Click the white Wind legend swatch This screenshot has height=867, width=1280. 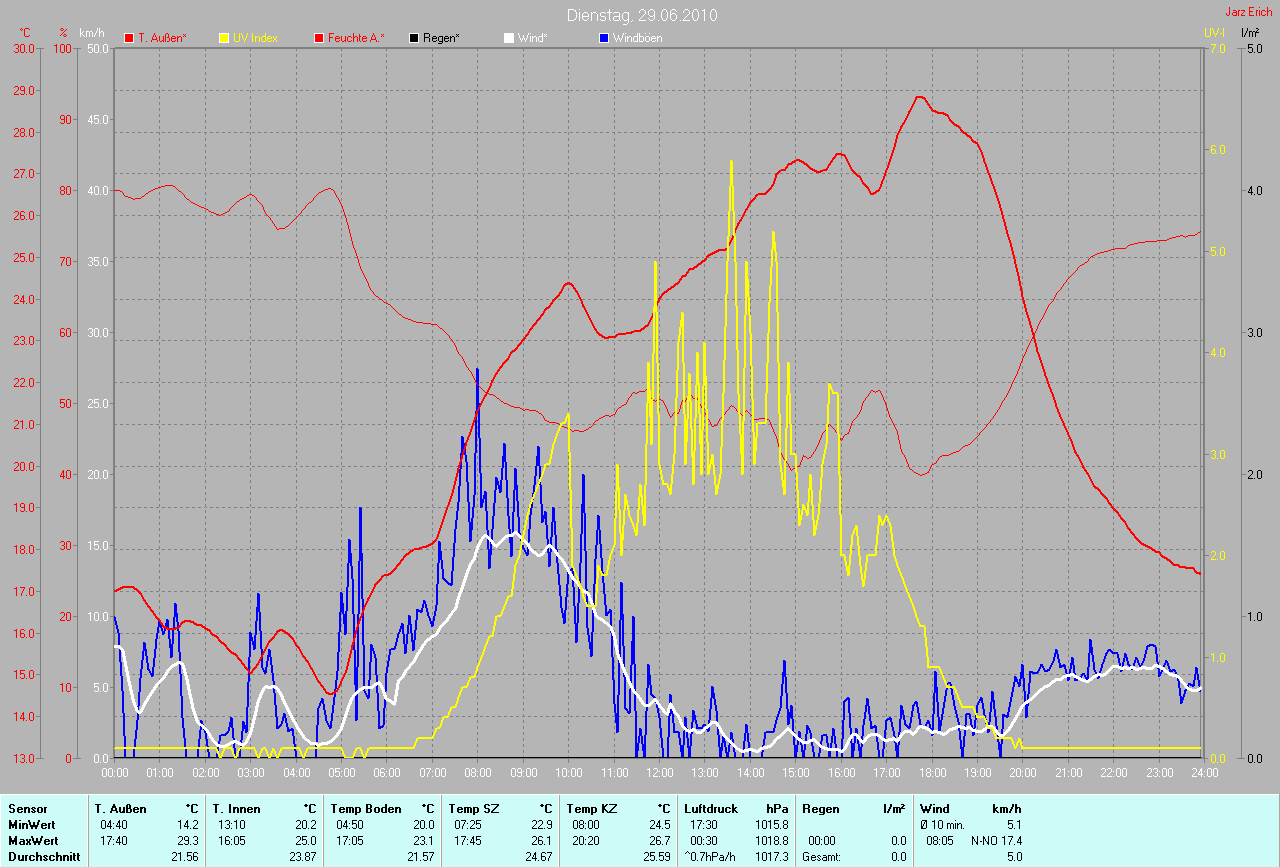508,38
